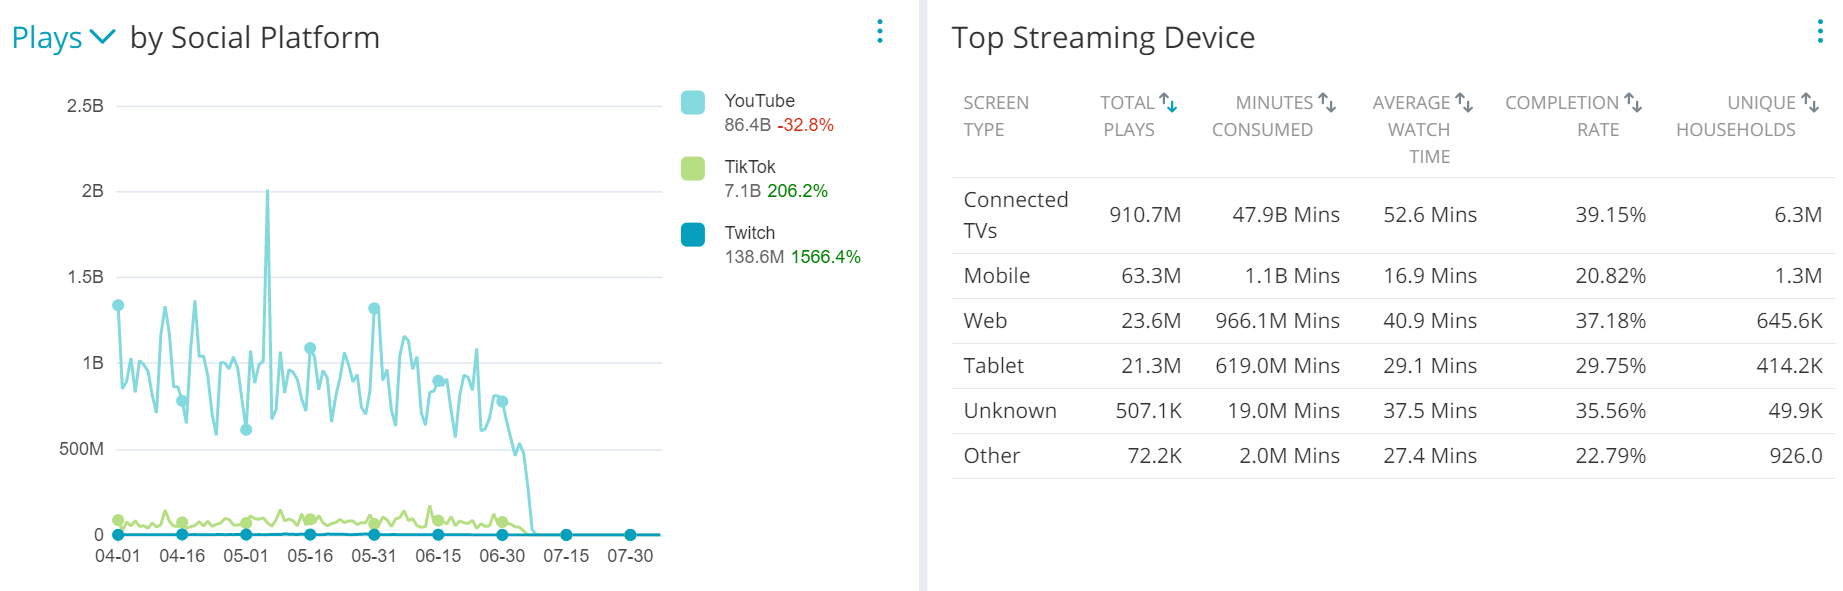Toggle YouTube series in chart legend

point(759,101)
